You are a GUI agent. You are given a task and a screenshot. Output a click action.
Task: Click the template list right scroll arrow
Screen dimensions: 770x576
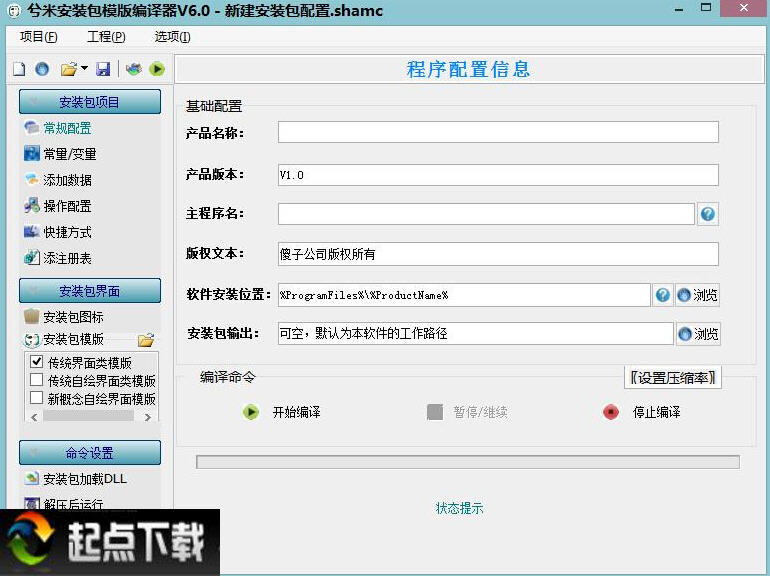(148, 417)
